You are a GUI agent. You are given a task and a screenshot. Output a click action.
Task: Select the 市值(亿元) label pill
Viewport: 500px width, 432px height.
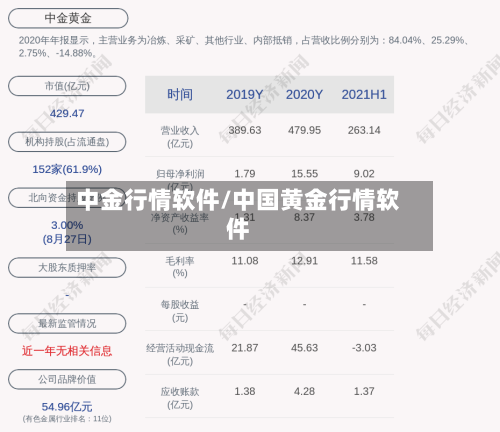click(x=67, y=86)
